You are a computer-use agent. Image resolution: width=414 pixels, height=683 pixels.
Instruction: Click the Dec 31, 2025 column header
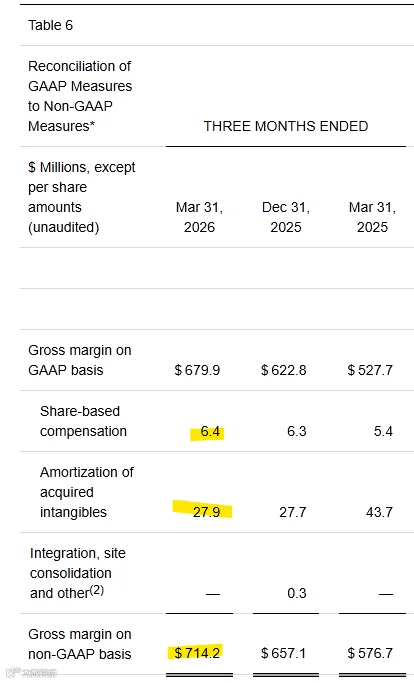coord(286,217)
